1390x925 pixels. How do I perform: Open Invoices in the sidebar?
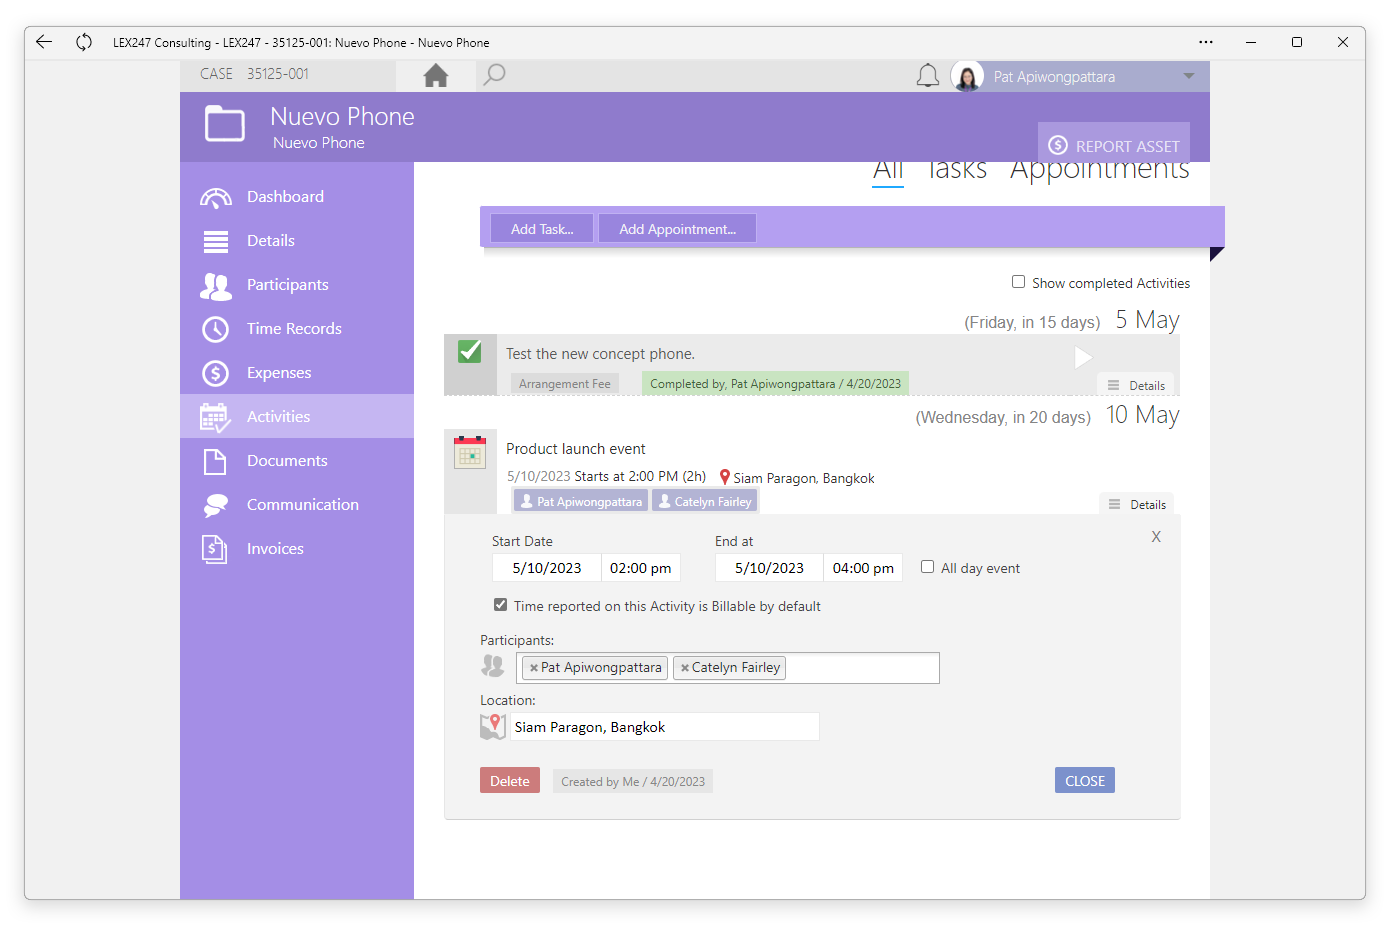click(297, 549)
